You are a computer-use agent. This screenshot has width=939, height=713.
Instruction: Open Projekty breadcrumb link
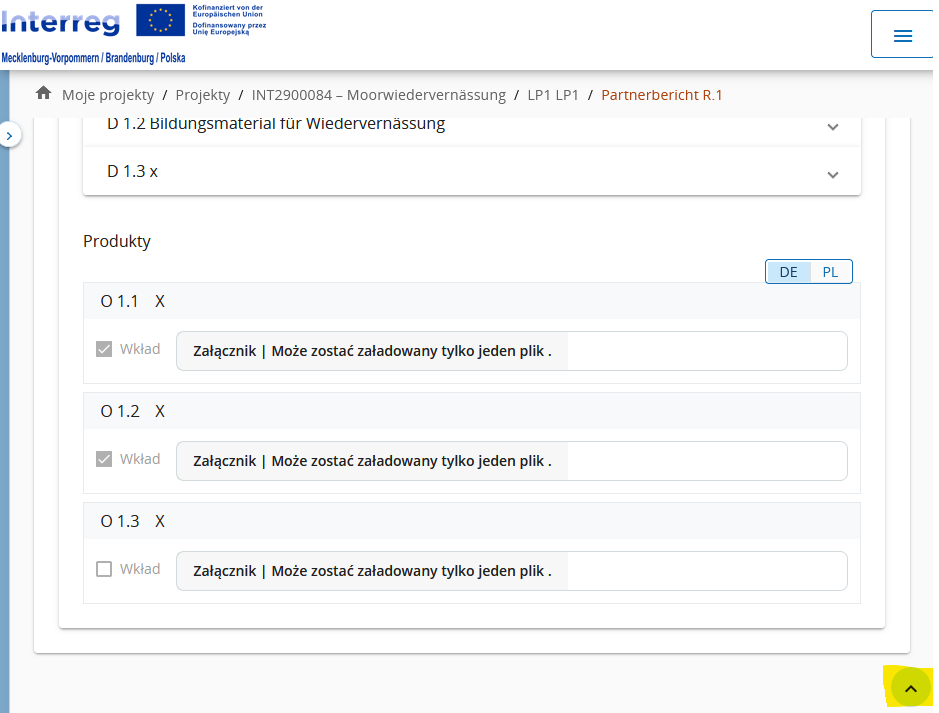tap(202, 95)
